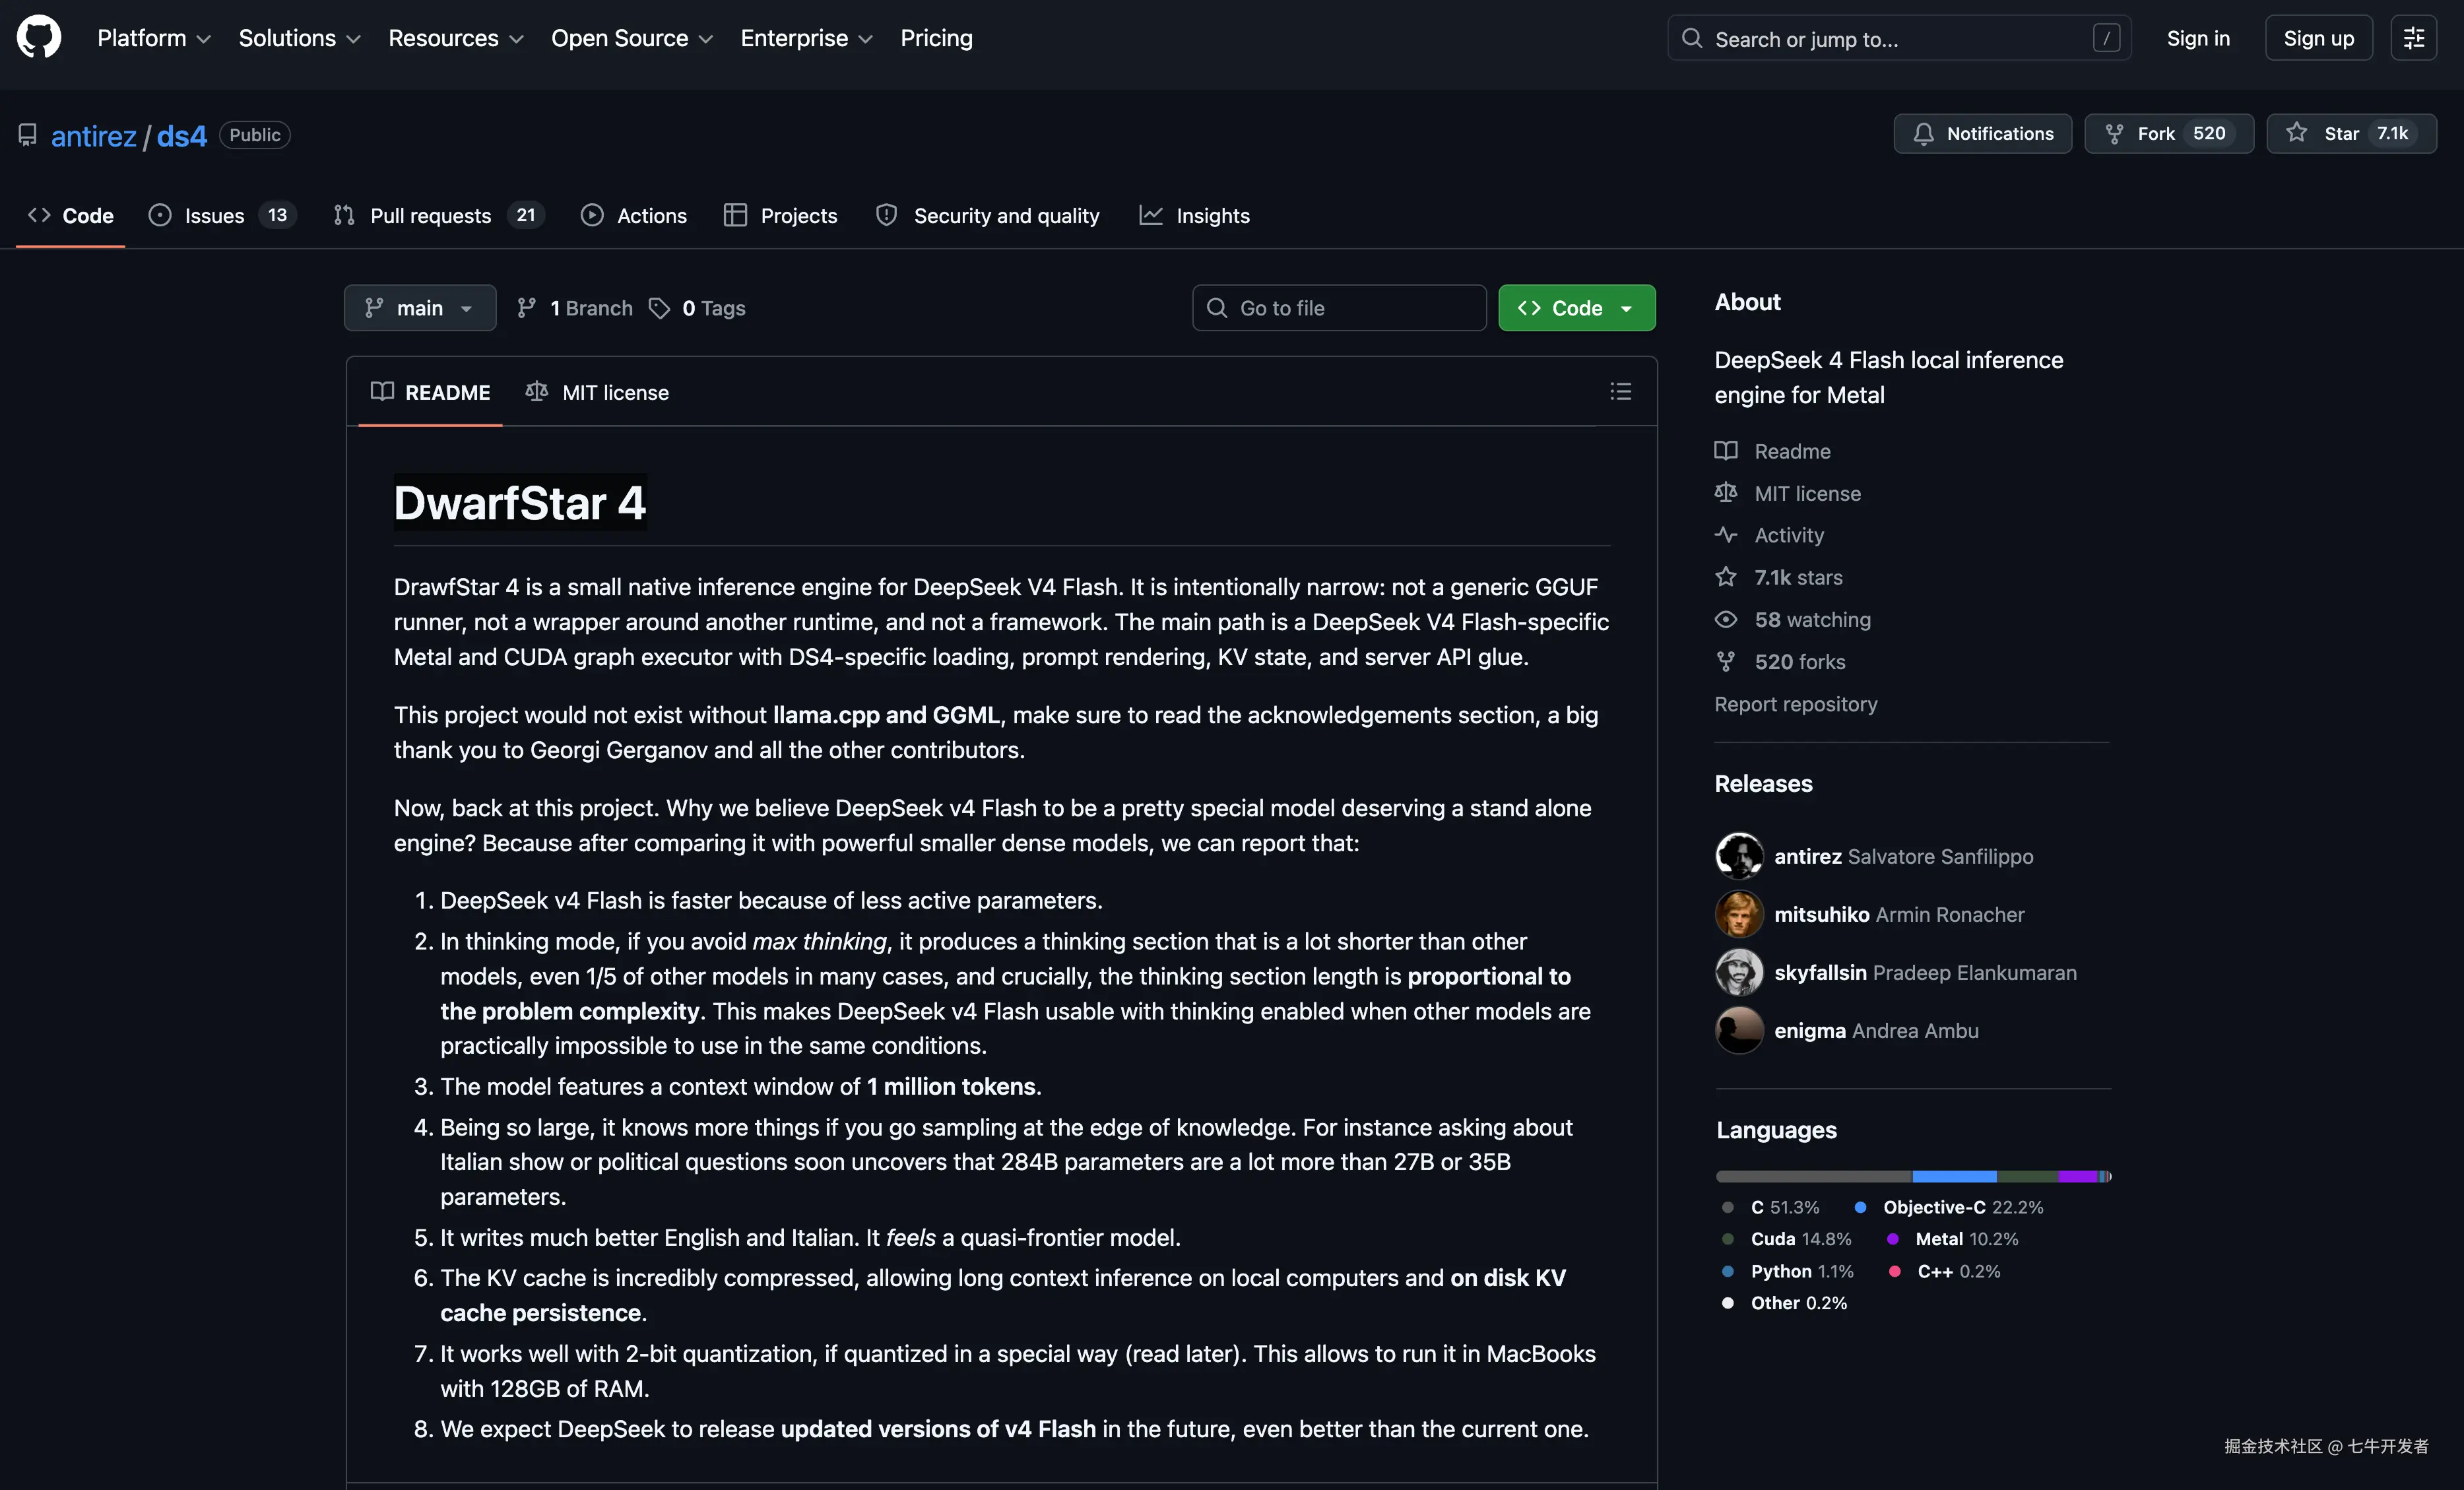Open the Pull requests tab
This screenshot has width=2464, height=1490.
point(438,215)
